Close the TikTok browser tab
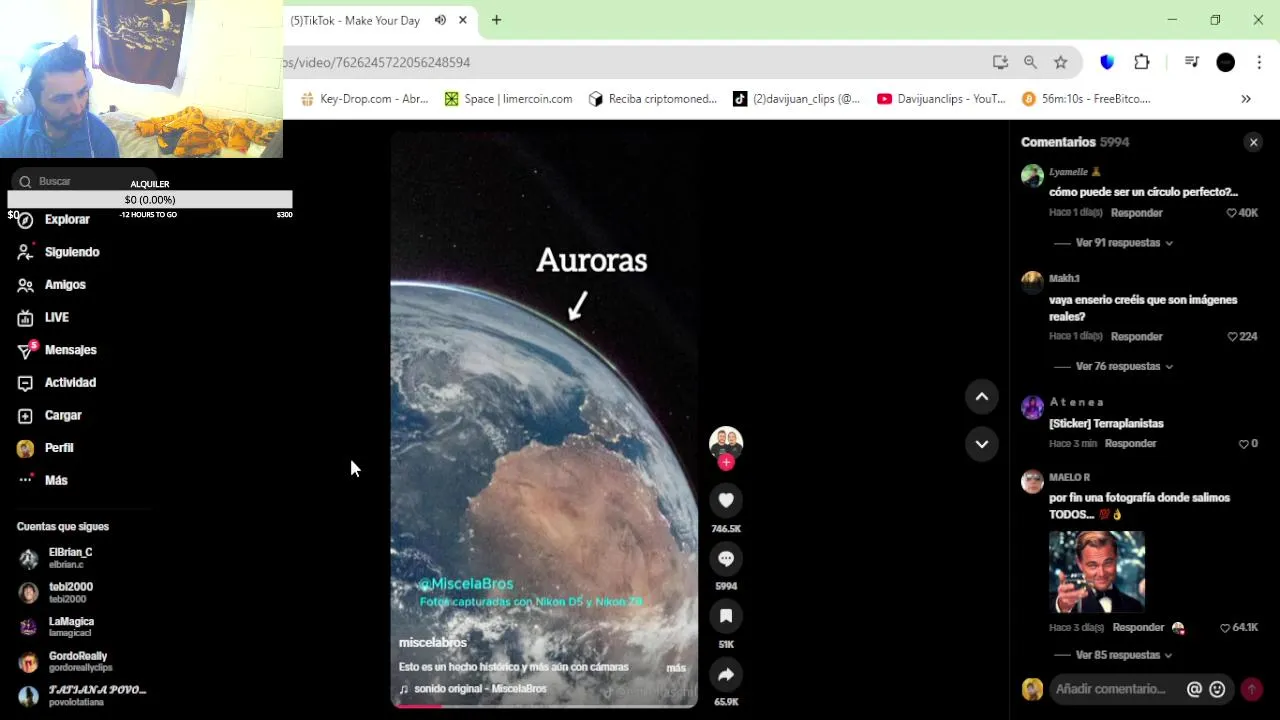 [x=463, y=20]
